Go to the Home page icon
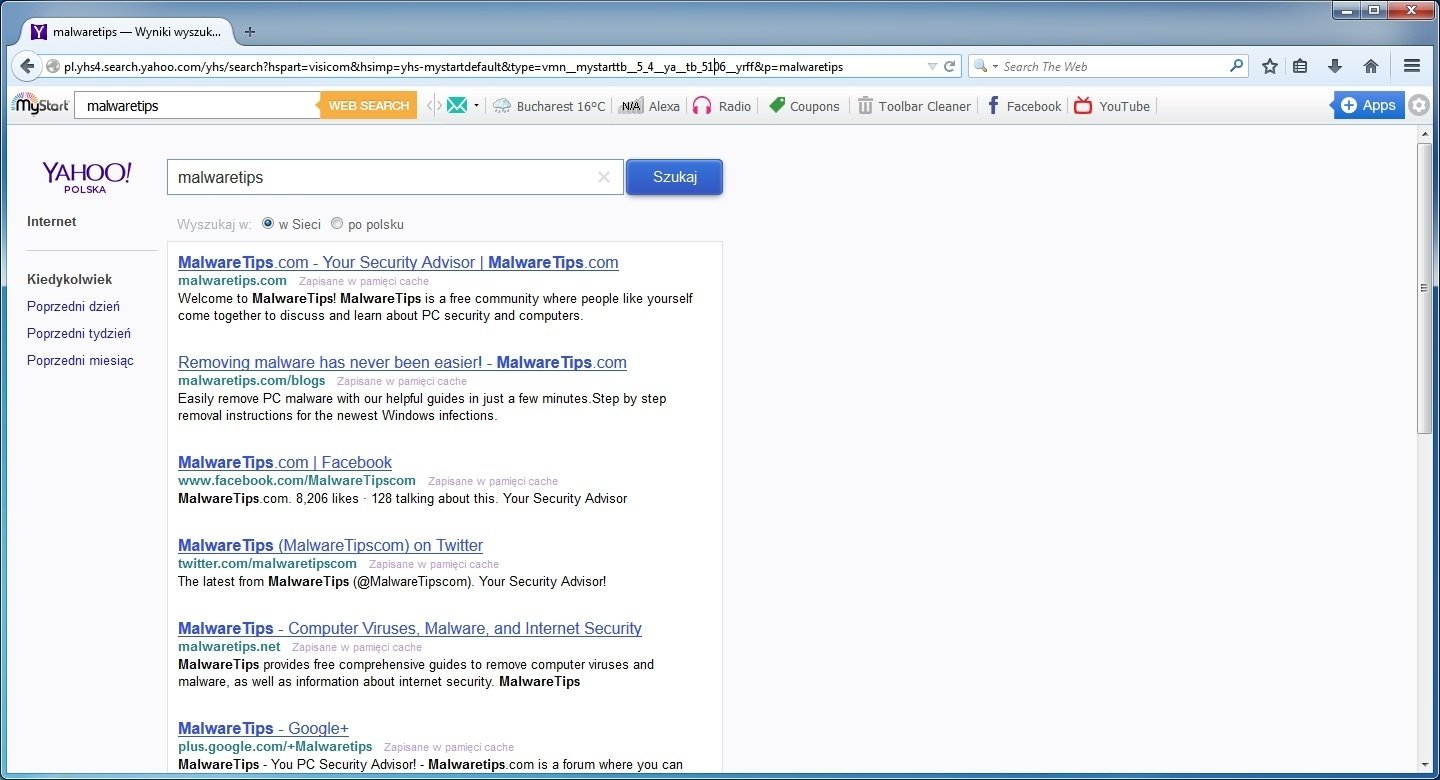Image resolution: width=1440 pixels, height=780 pixels. click(x=1371, y=66)
